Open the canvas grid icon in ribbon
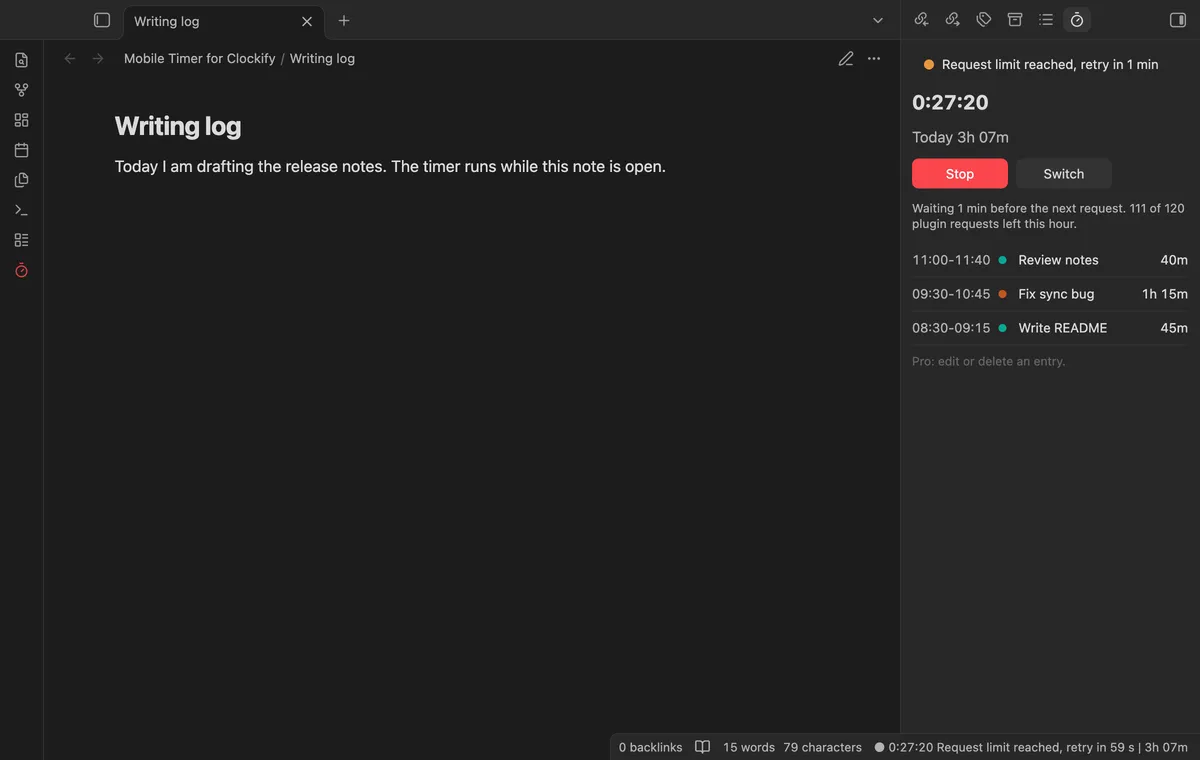The height and width of the screenshot is (760, 1200). 22,120
